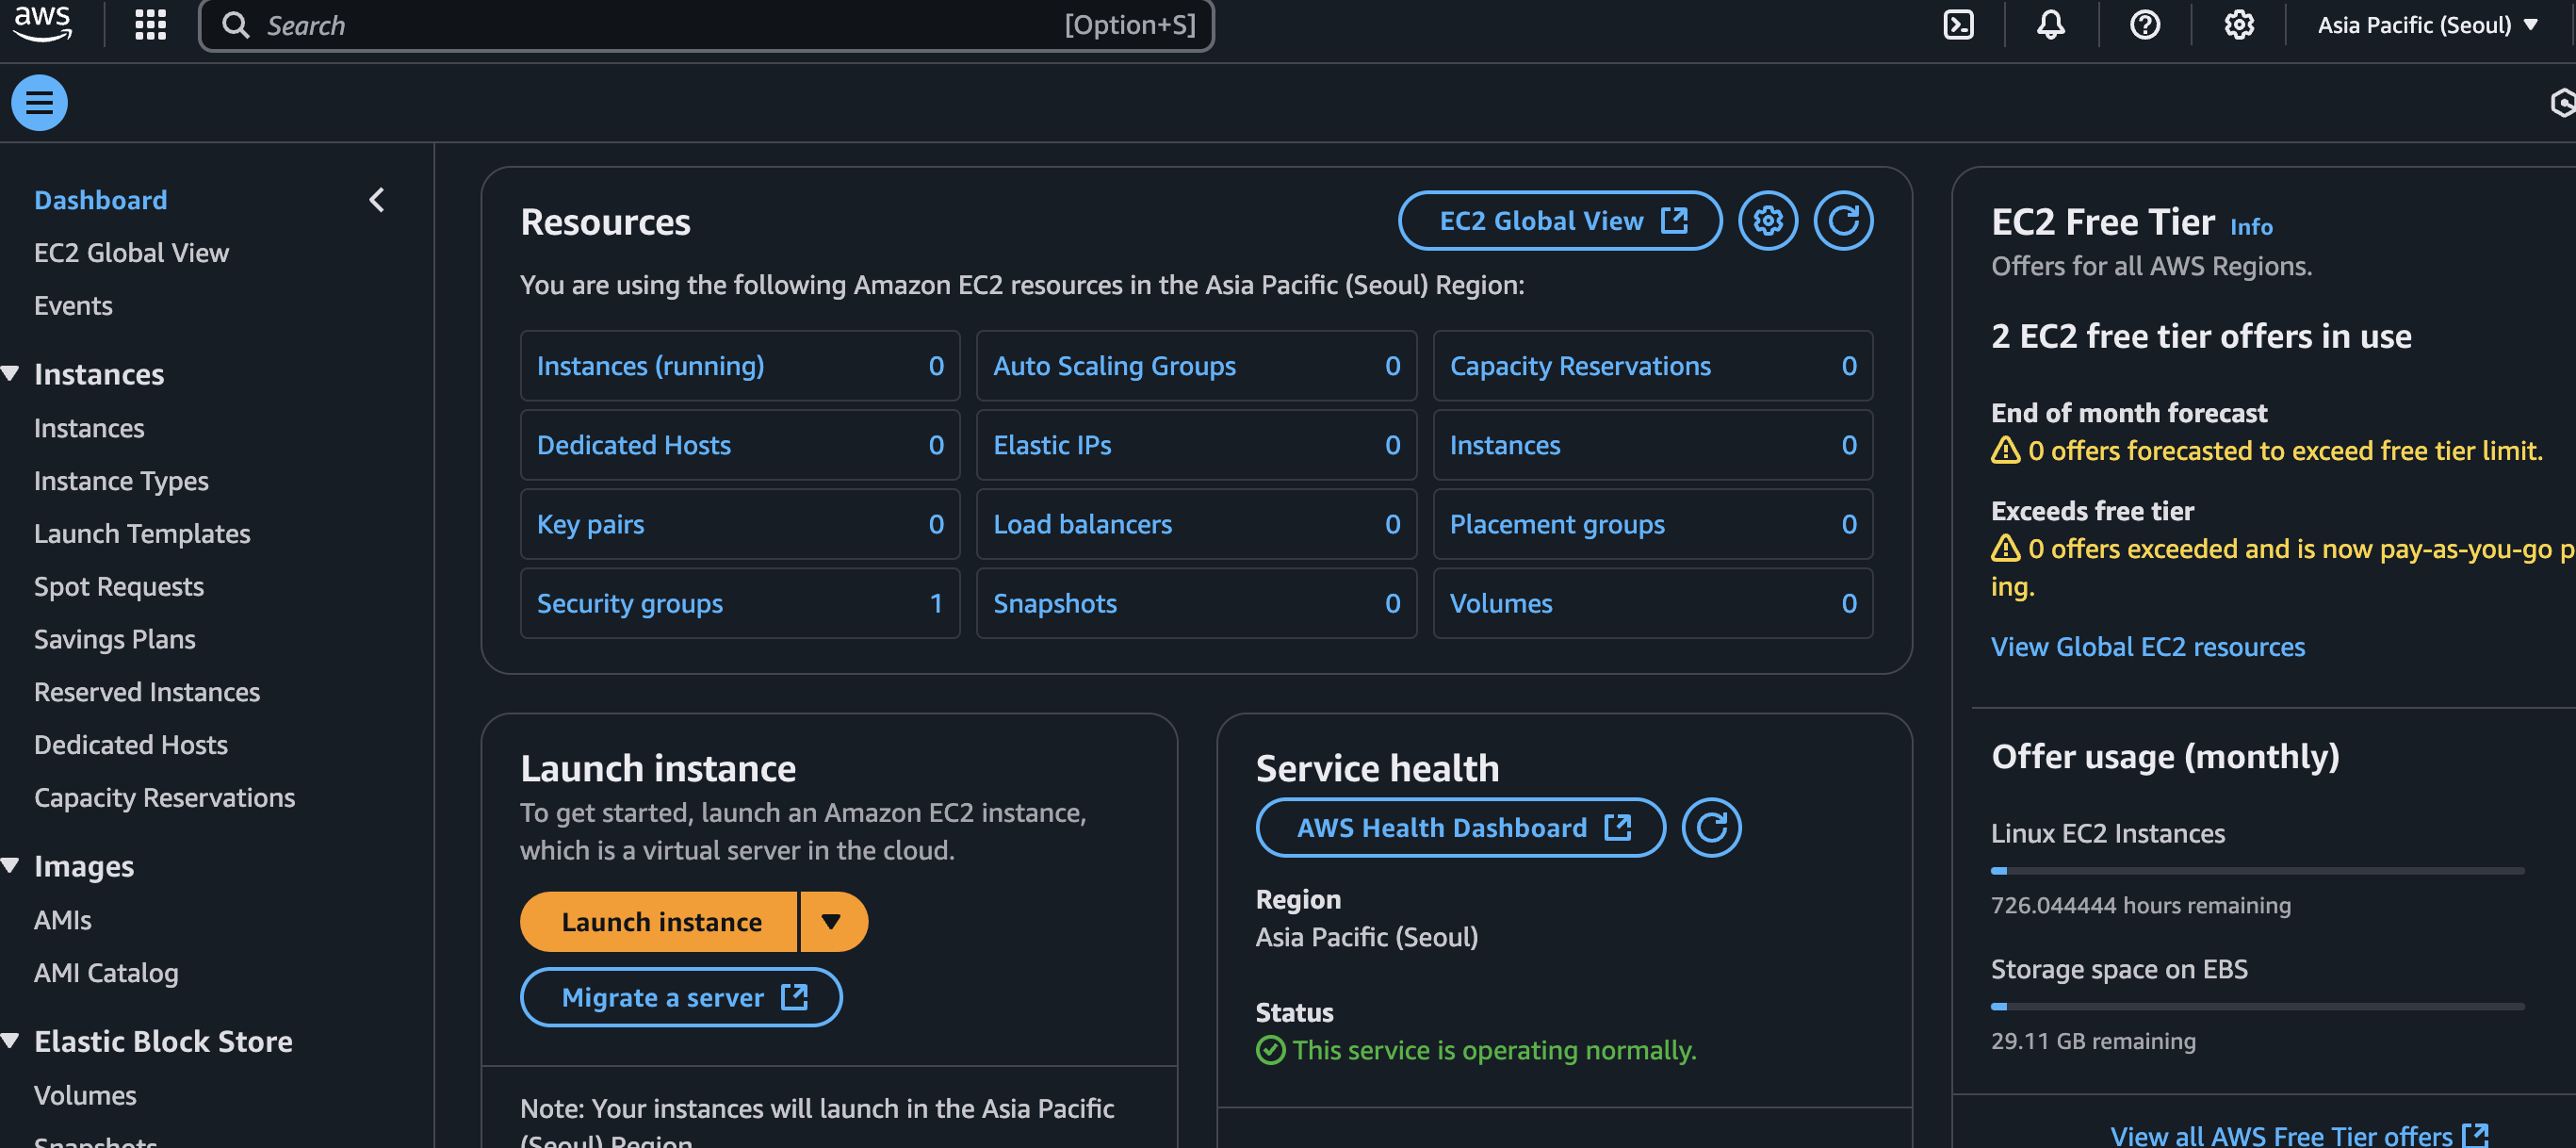Open the top bar settings gear
This screenshot has width=2576, height=1148.
coord(2238,24)
